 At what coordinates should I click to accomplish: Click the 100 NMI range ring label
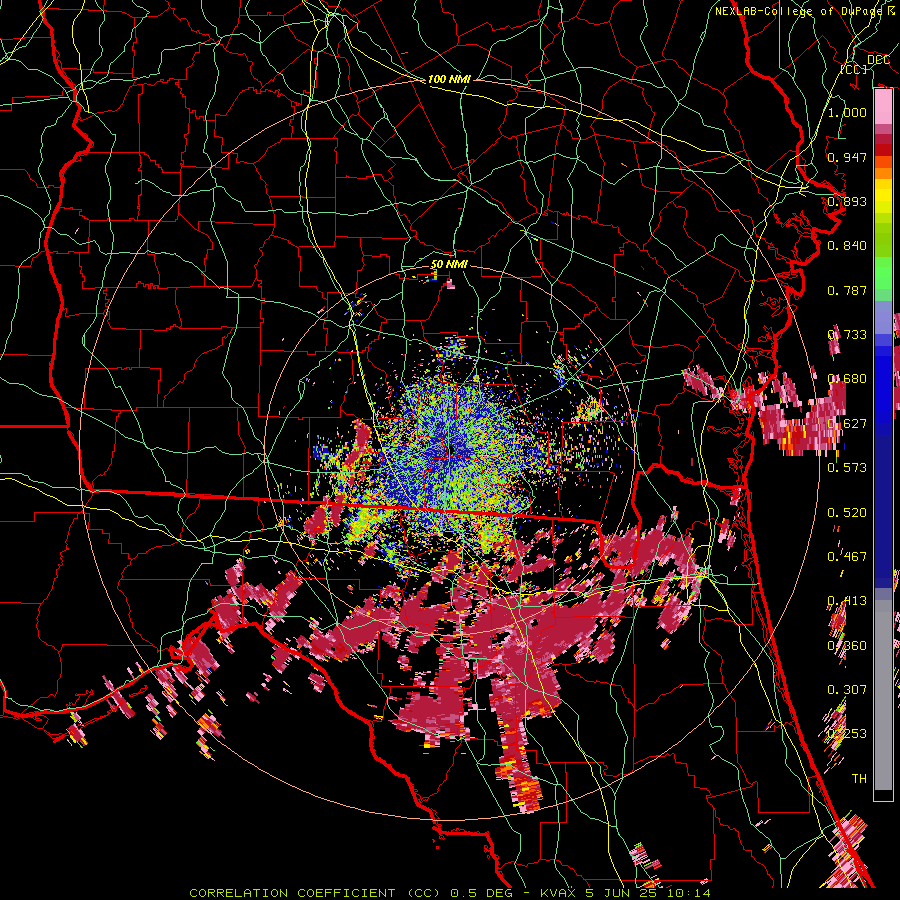click(449, 79)
